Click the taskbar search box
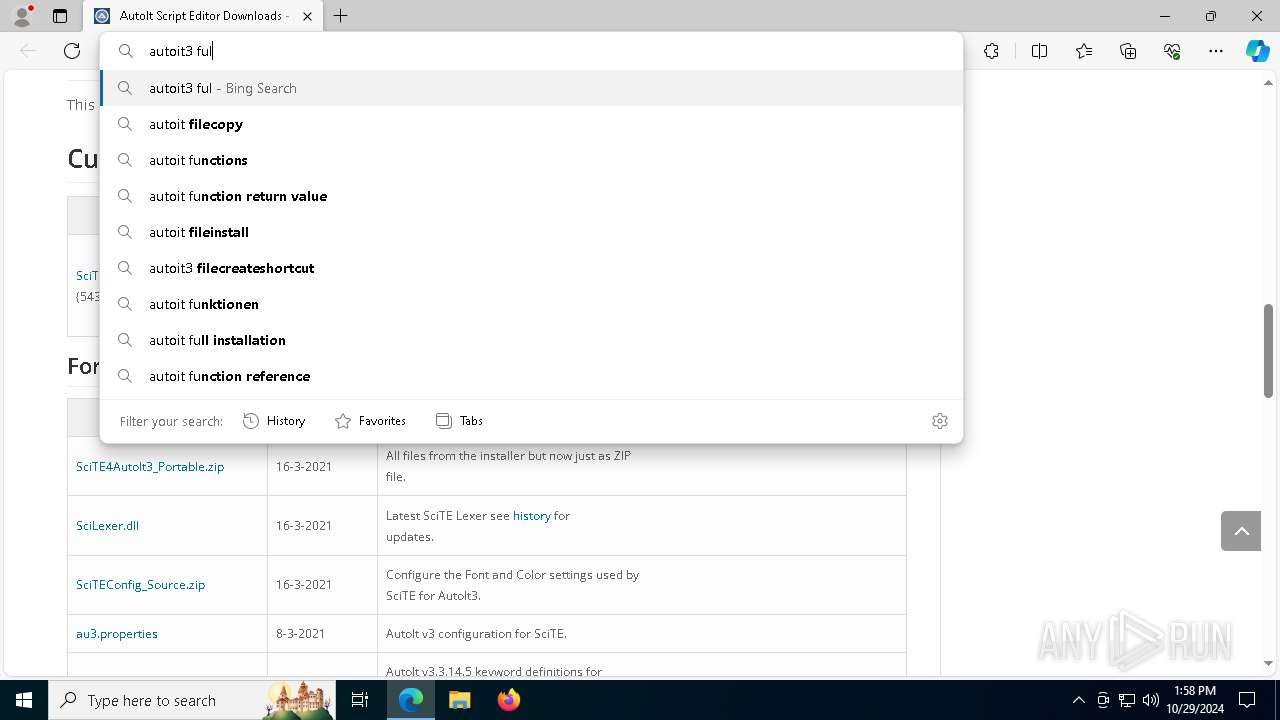 point(192,700)
